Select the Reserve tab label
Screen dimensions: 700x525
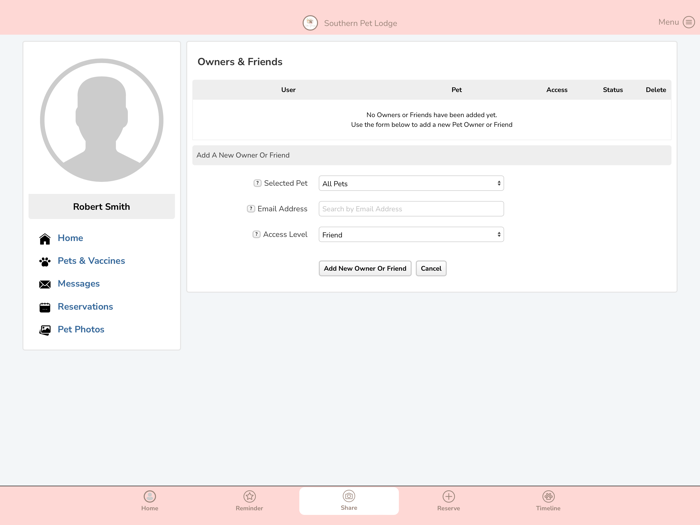[448, 508]
